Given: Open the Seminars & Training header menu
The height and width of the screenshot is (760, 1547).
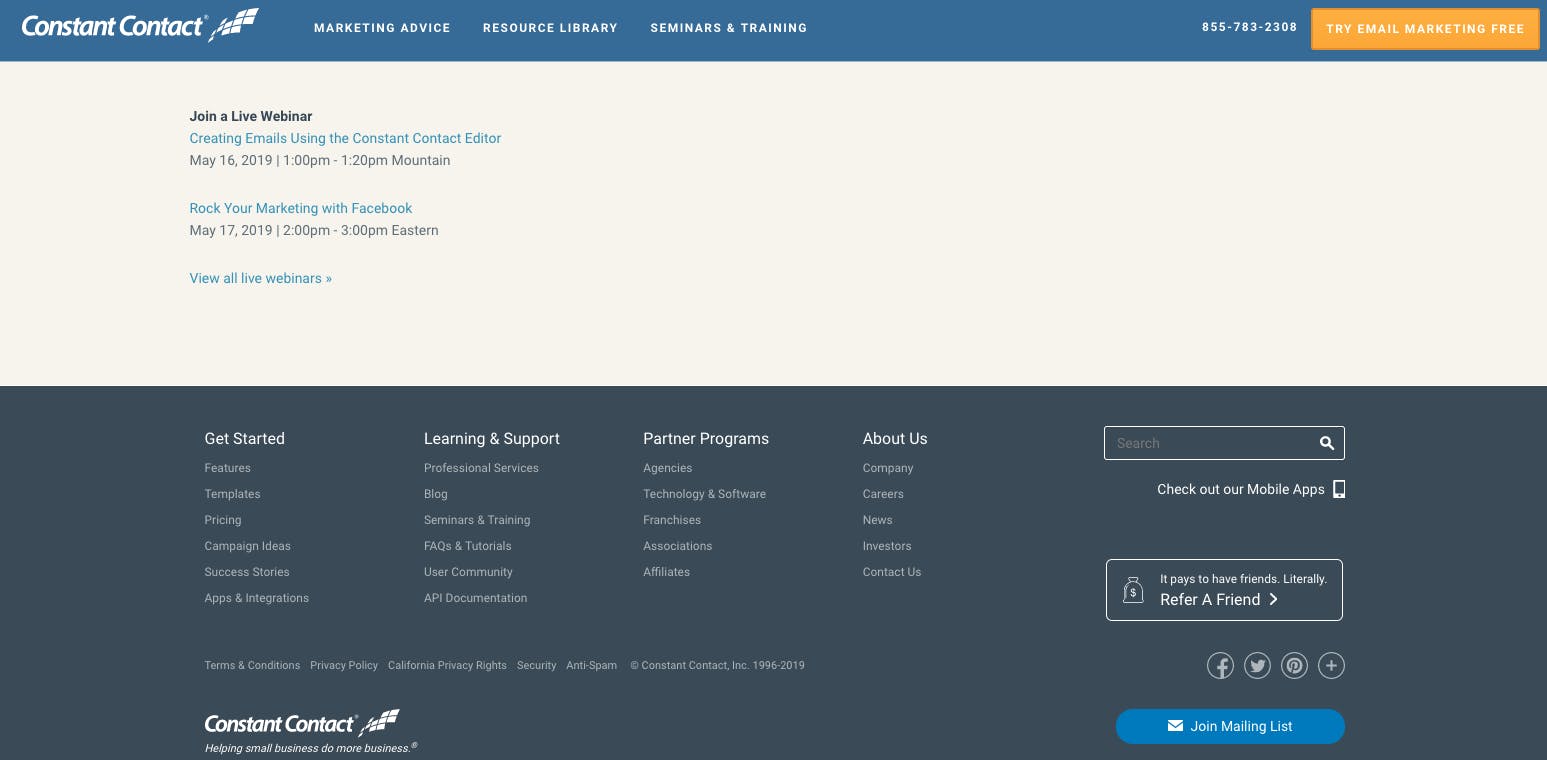Looking at the screenshot, I should point(728,28).
